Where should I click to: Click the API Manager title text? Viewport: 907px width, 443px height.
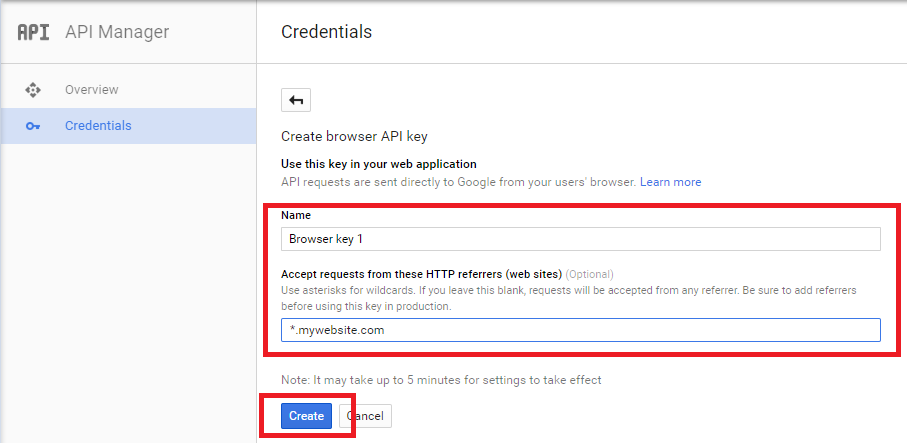[x=117, y=32]
